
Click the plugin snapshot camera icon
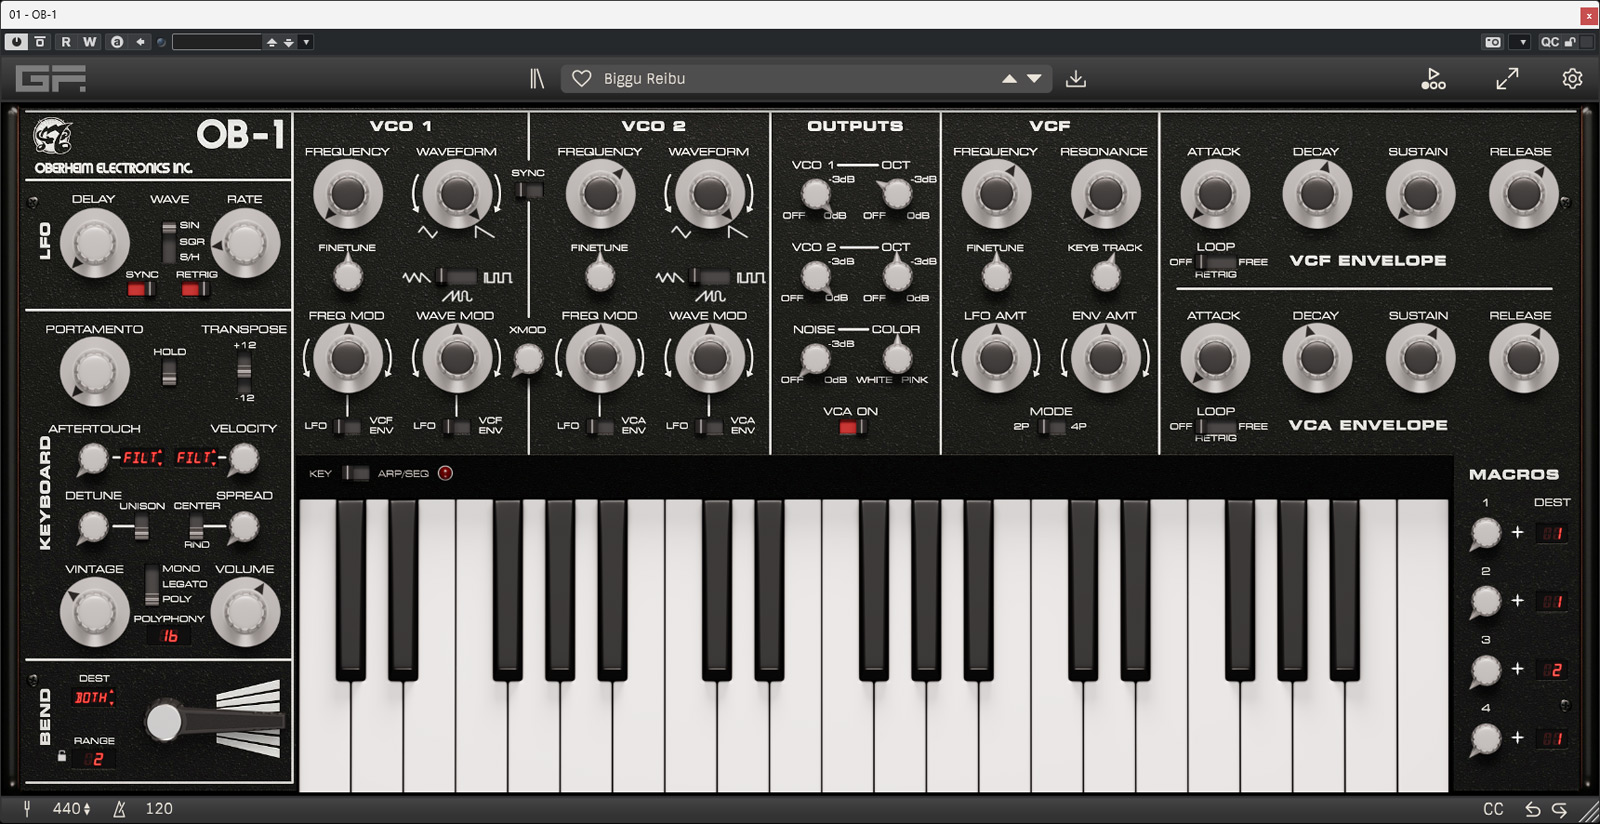(1493, 42)
